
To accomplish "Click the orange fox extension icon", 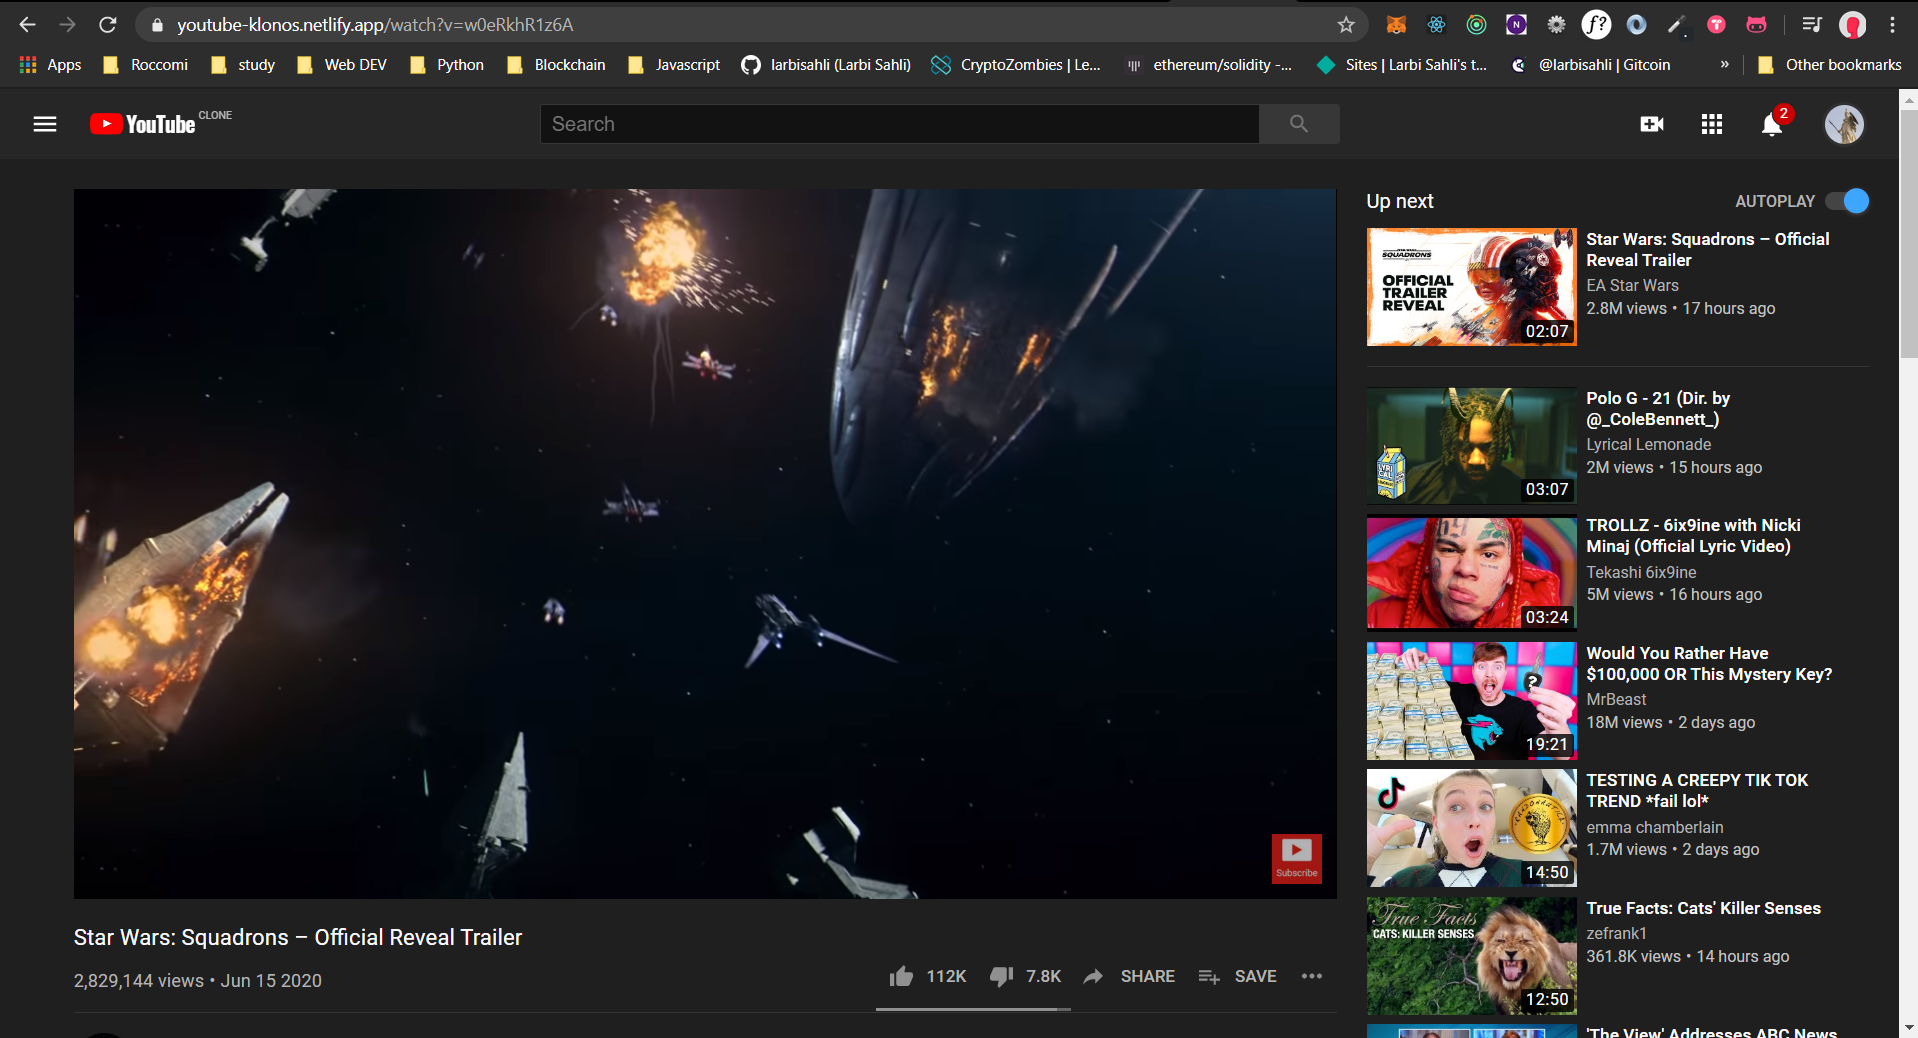I will coord(1396,25).
